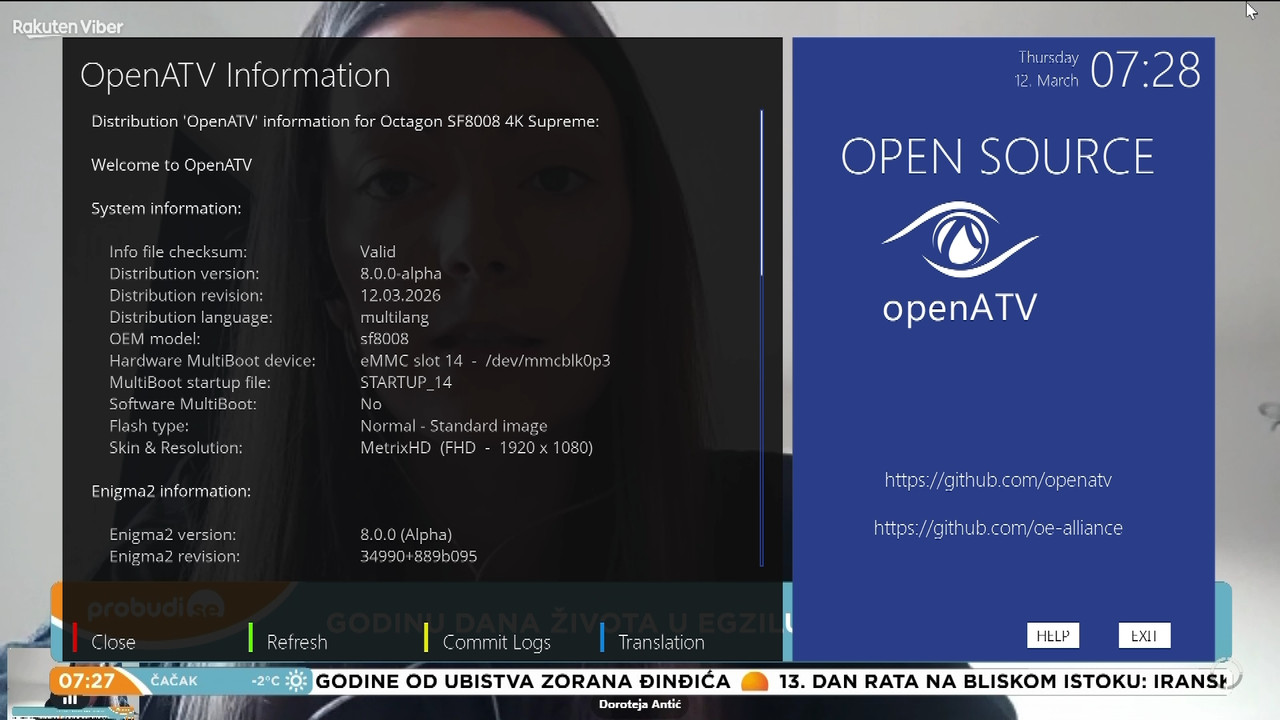Click the 'Thursday' weekday text
The width and height of the screenshot is (1280, 720).
tap(1048, 58)
